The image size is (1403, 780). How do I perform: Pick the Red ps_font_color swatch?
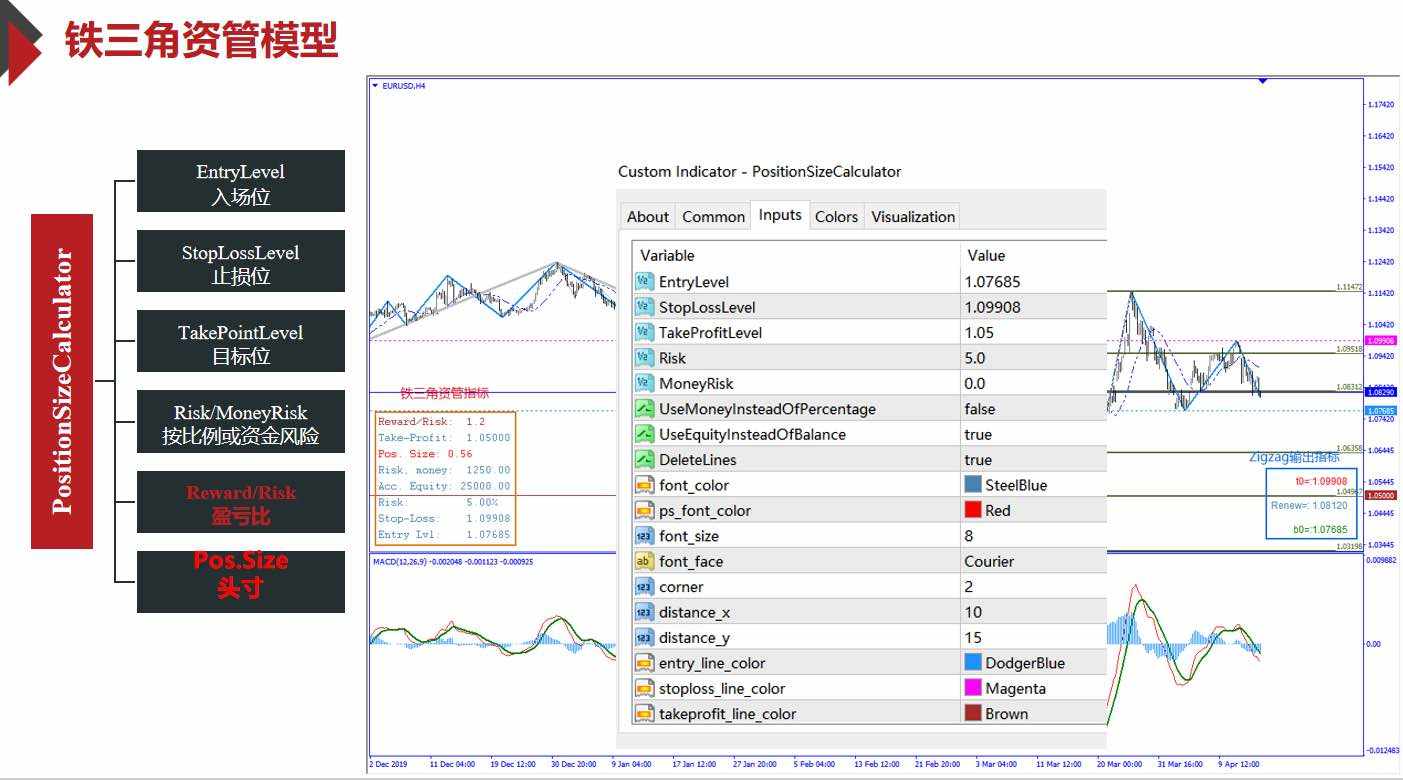coord(973,510)
